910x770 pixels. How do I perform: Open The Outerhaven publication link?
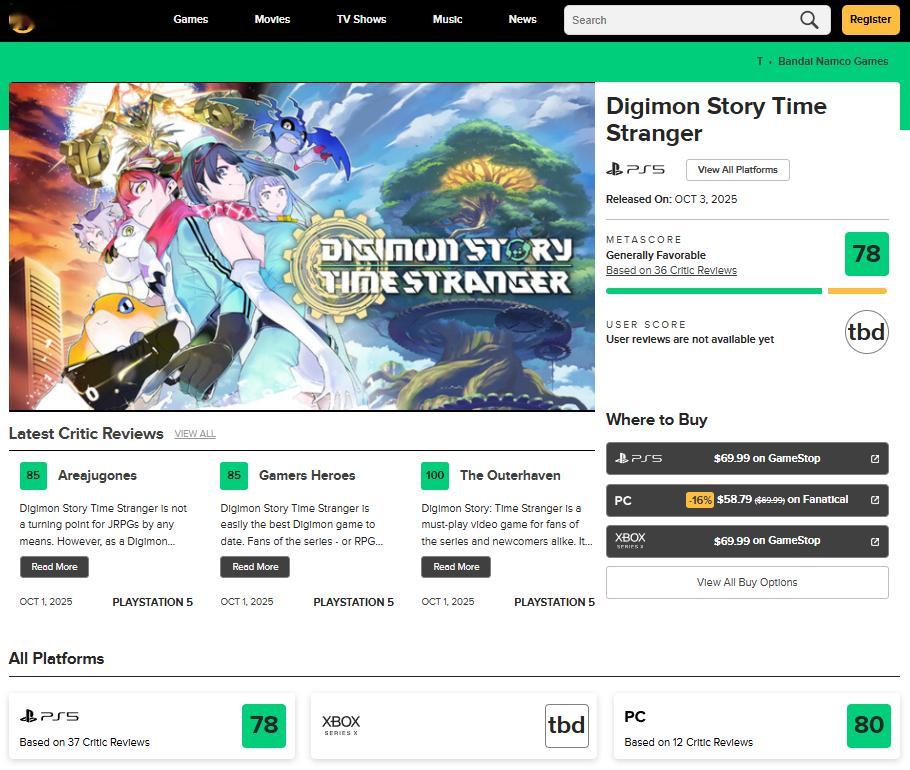click(x=510, y=476)
